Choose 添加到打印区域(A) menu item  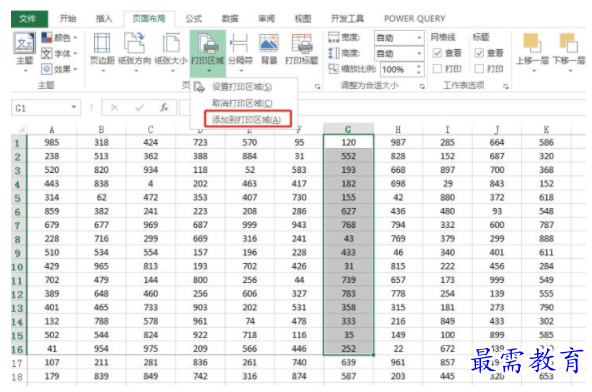click(x=247, y=119)
